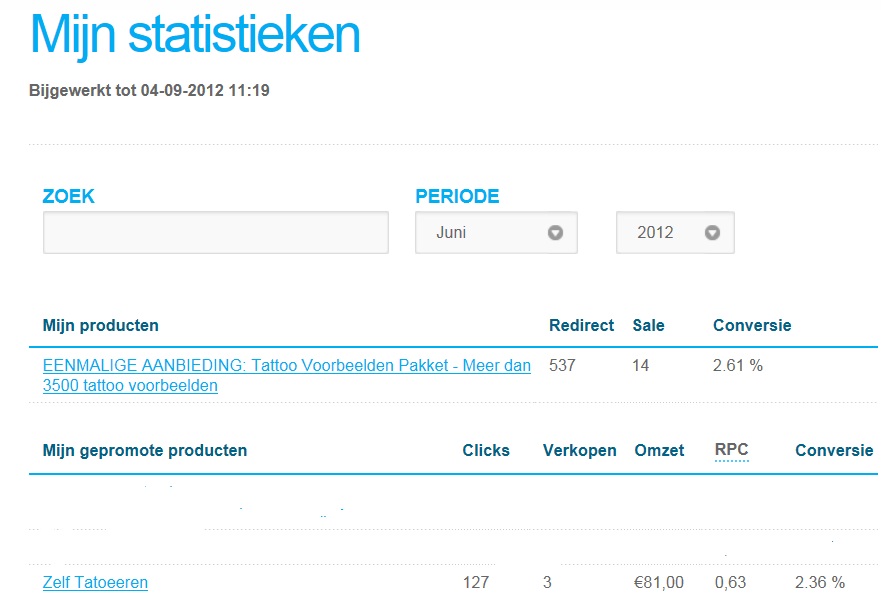Click the Clicks column header

[x=486, y=450]
